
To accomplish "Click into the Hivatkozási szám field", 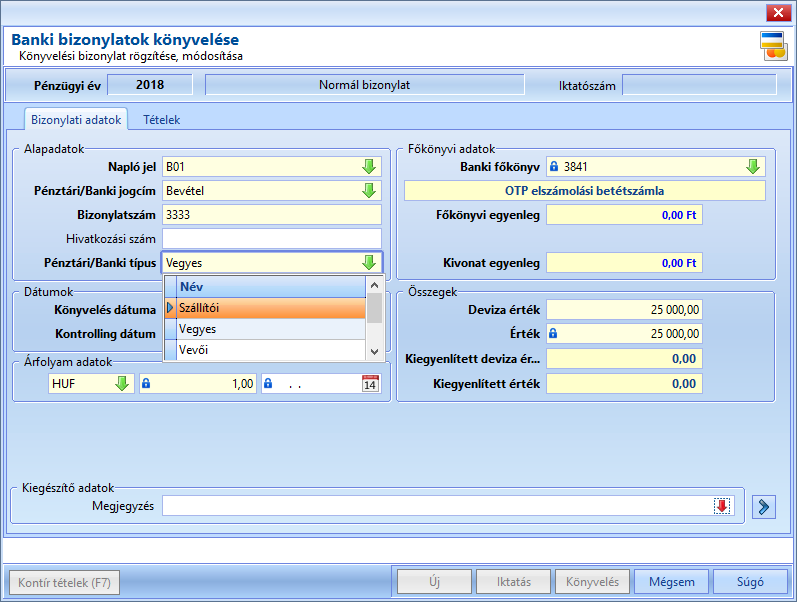I will 272,238.
